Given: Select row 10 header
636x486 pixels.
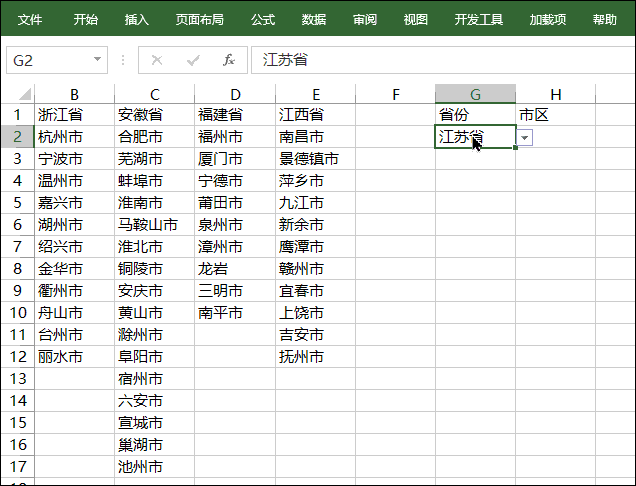Looking at the screenshot, I should point(17,313).
